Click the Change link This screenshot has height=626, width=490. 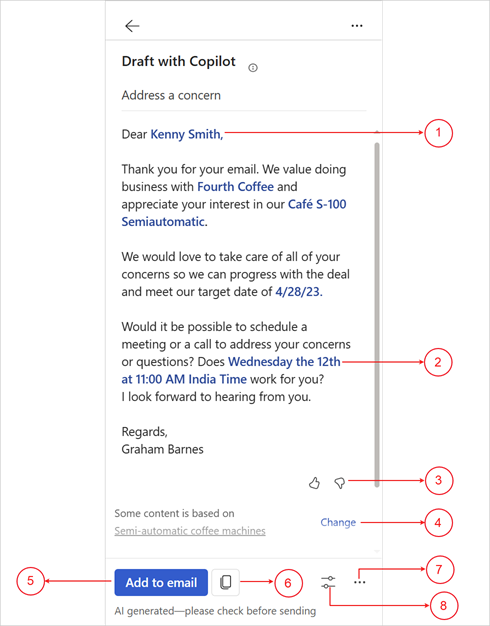pyautogui.click(x=338, y=522)
